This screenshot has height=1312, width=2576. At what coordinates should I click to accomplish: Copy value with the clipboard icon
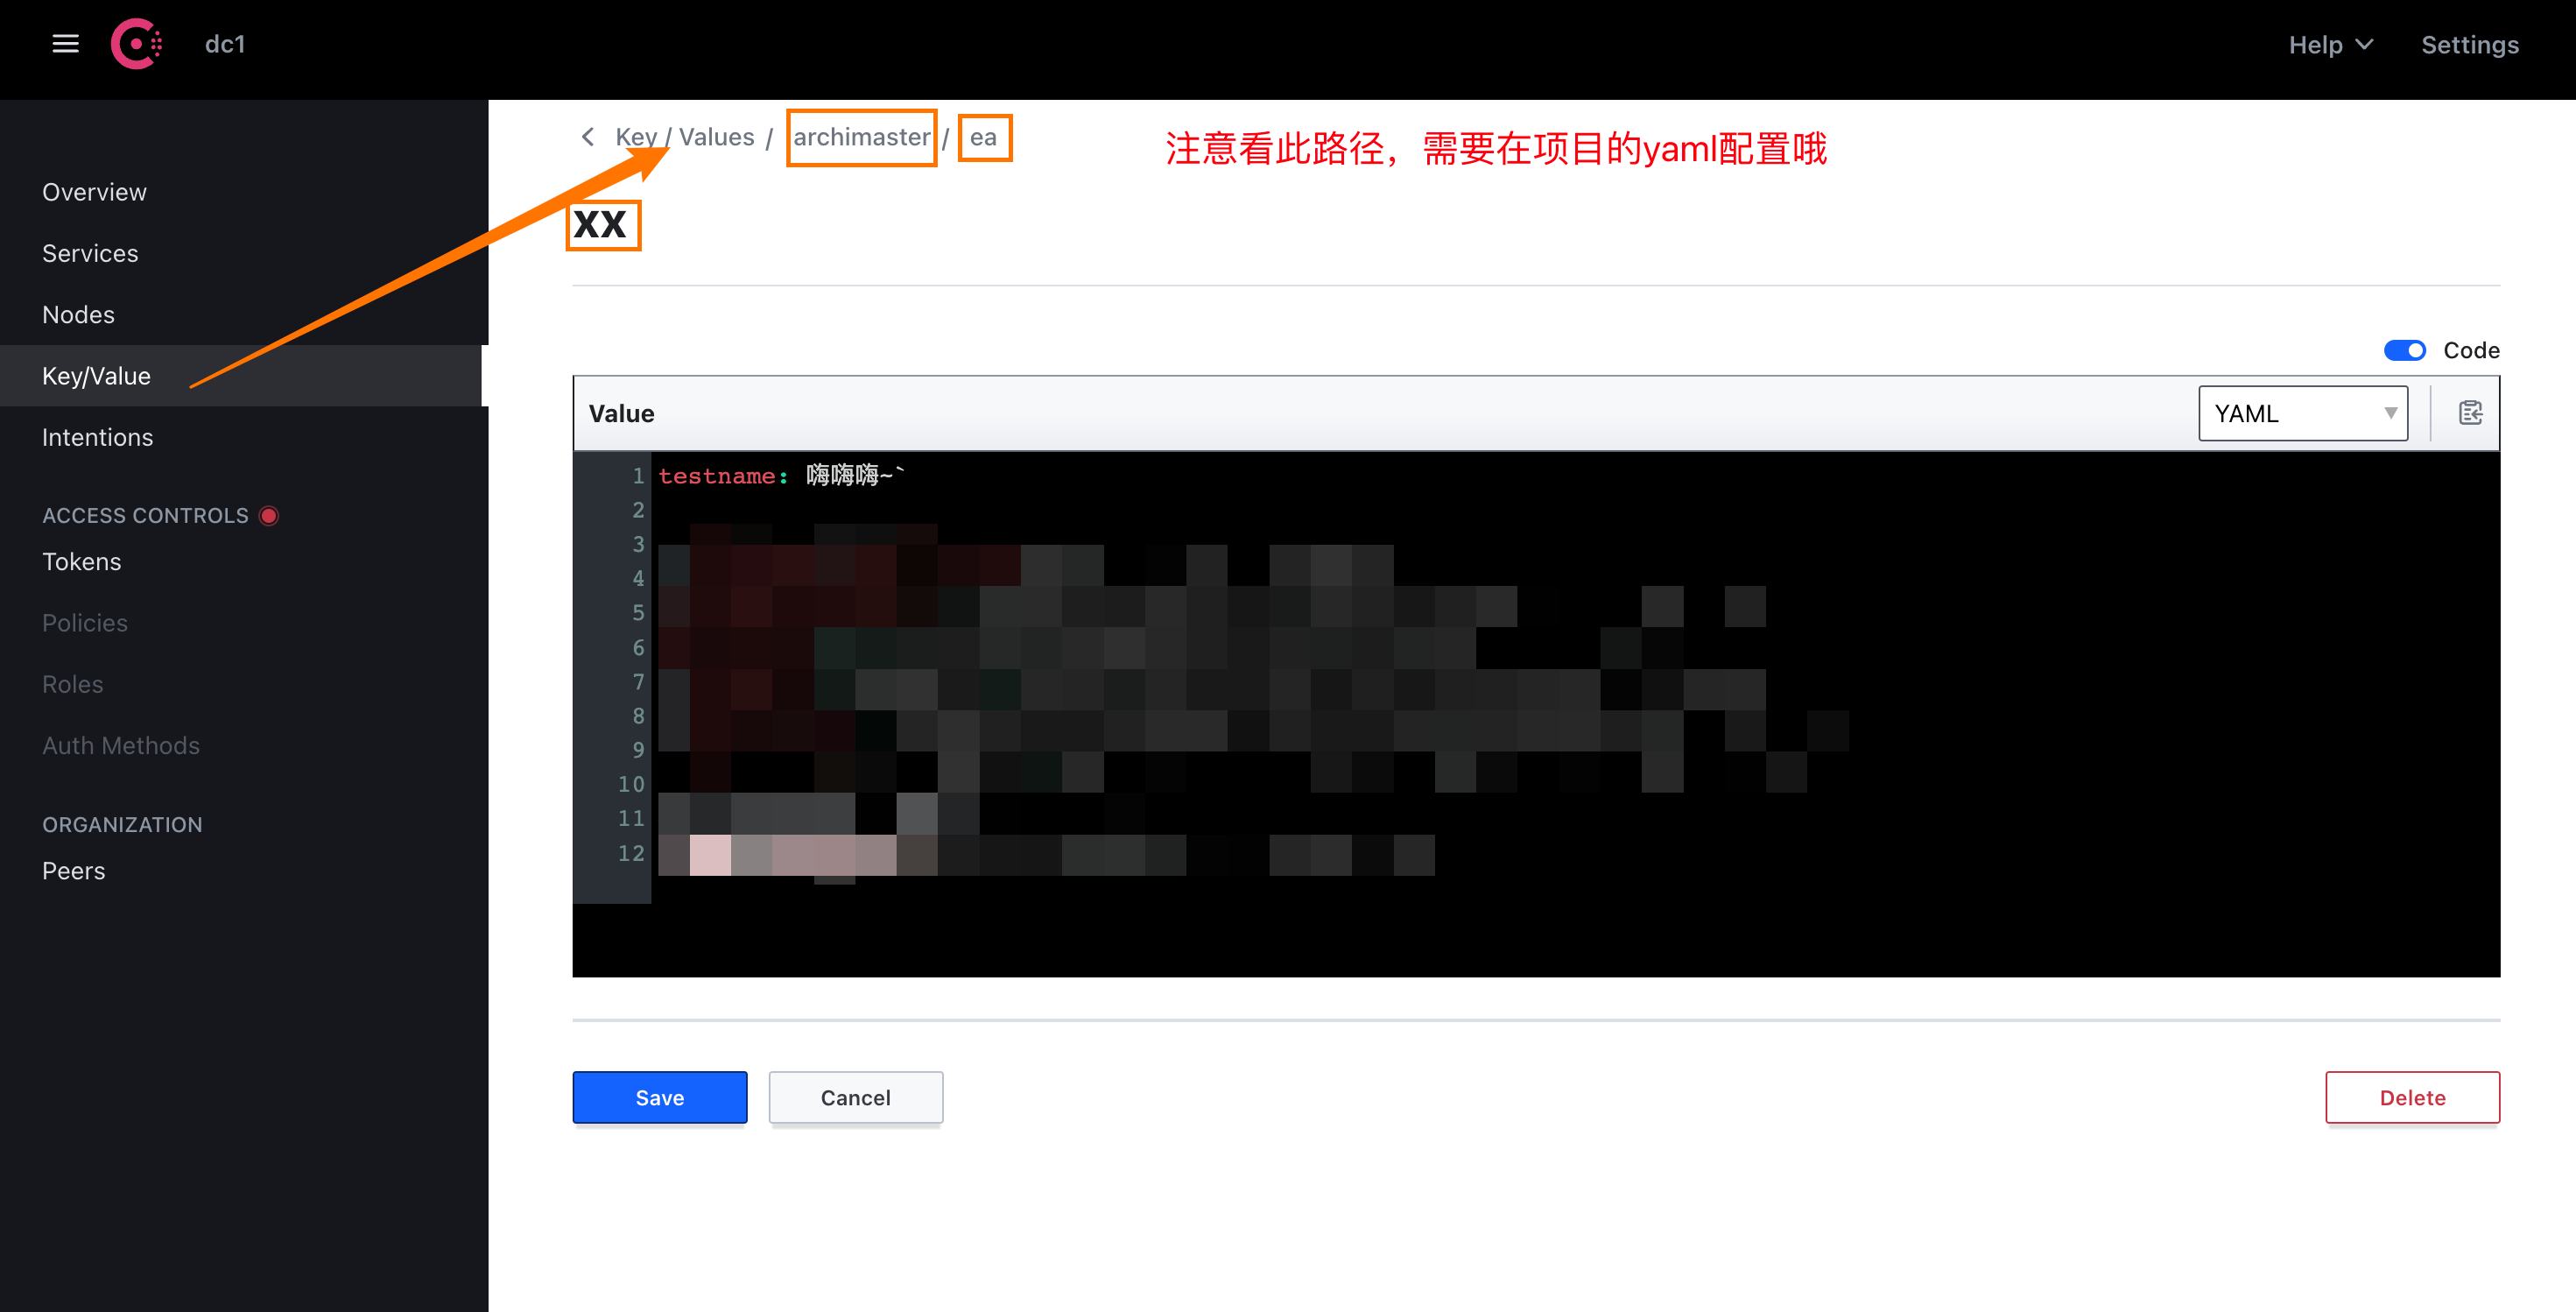coord(2470,413)
